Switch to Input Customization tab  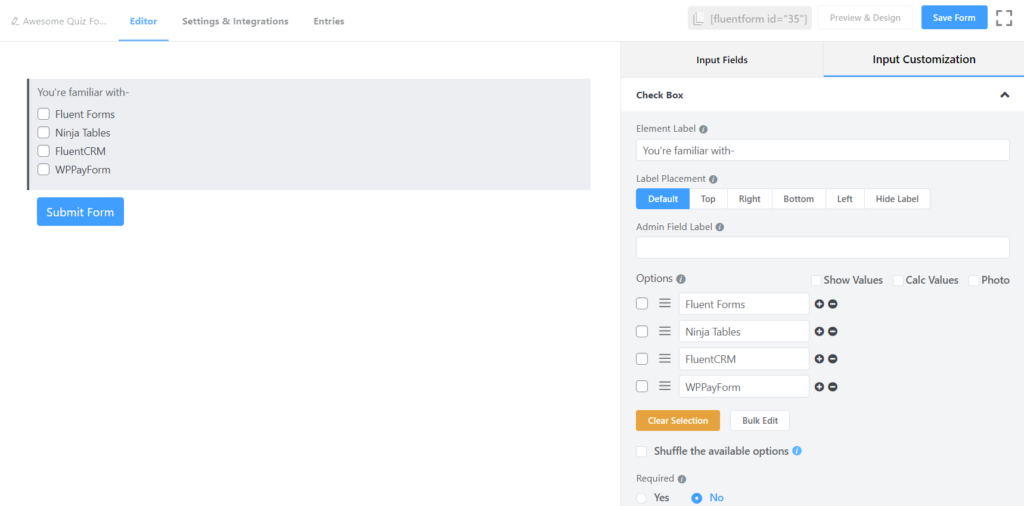coord(923,59)
